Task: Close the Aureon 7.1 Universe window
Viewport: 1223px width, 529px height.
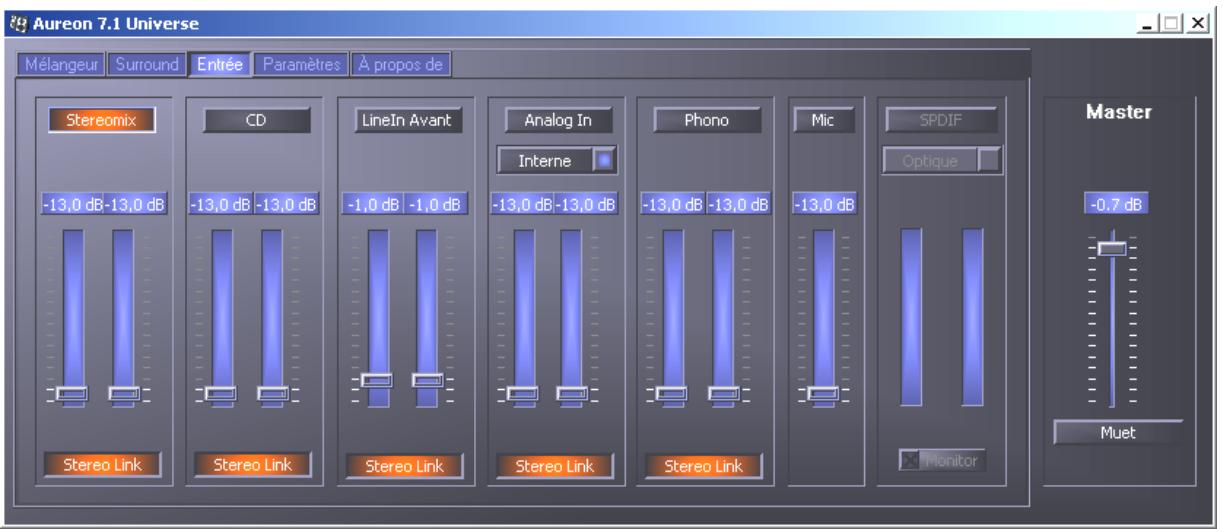Action: pyautogui.click(x=1199, y=23)
